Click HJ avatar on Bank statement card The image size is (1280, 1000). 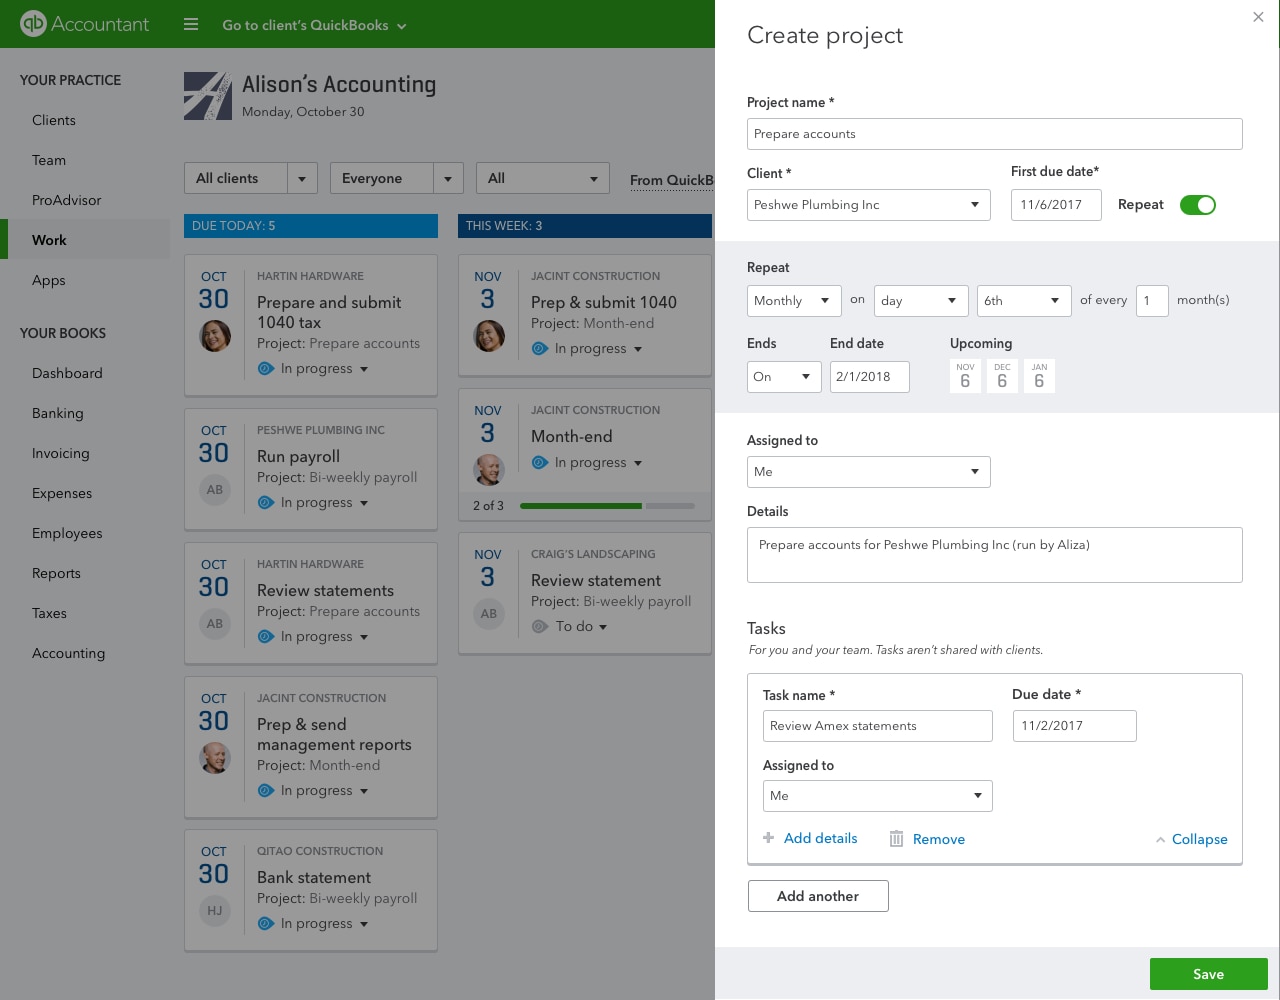point(215,911)
